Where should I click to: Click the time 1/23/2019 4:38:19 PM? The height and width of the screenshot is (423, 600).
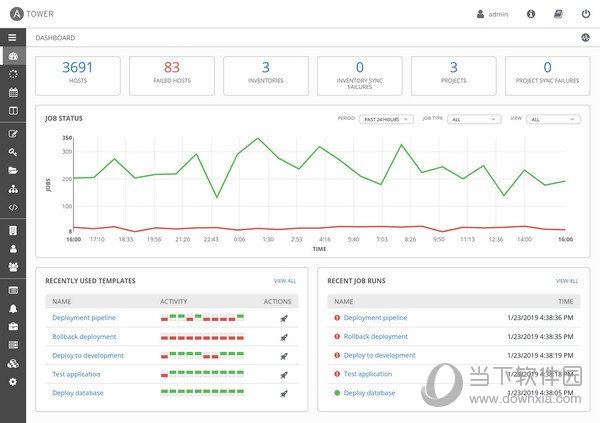pyautogui.click(x=540, y=355)
